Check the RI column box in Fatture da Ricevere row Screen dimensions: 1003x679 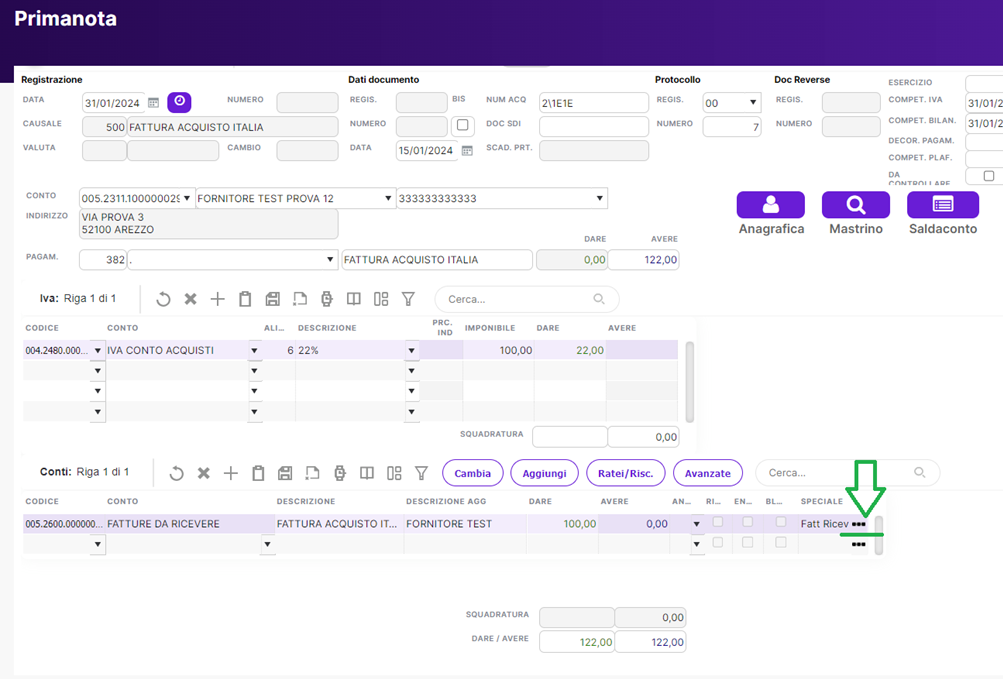coord(717,522)
